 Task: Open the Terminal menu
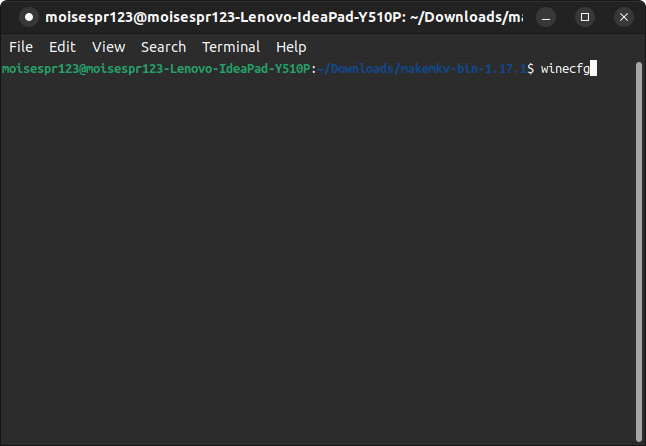[231, 47]
